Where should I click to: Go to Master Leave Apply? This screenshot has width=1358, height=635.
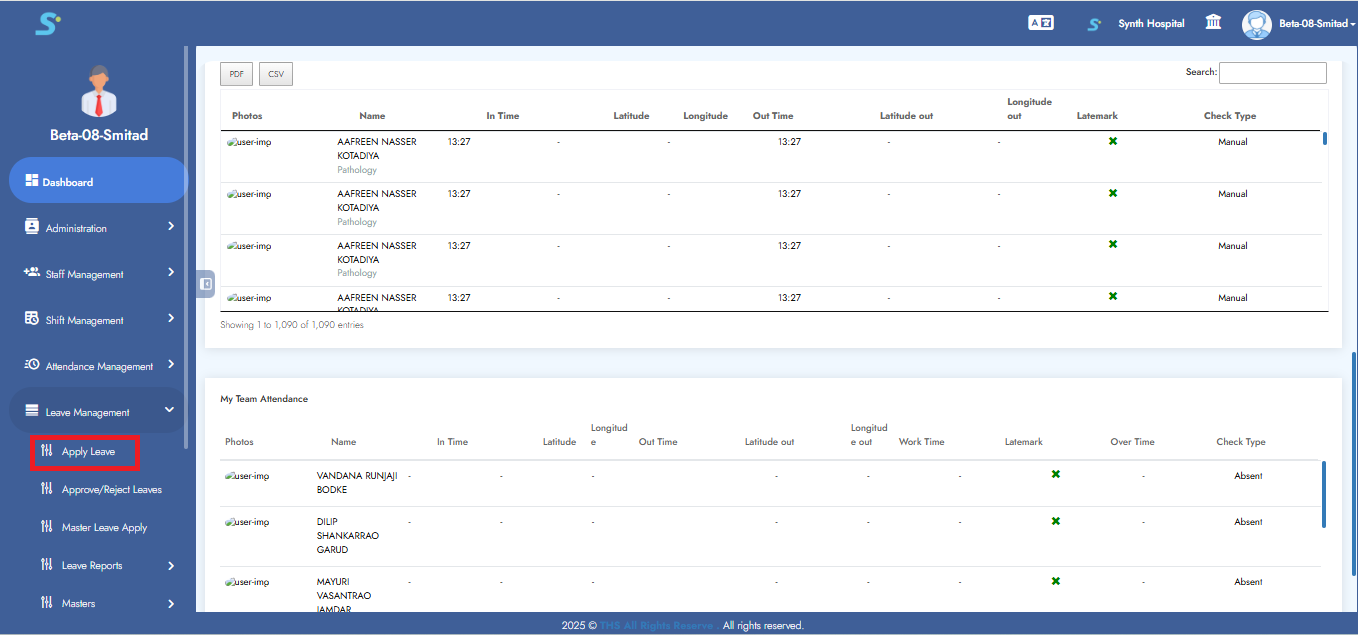tap(104, 528)
